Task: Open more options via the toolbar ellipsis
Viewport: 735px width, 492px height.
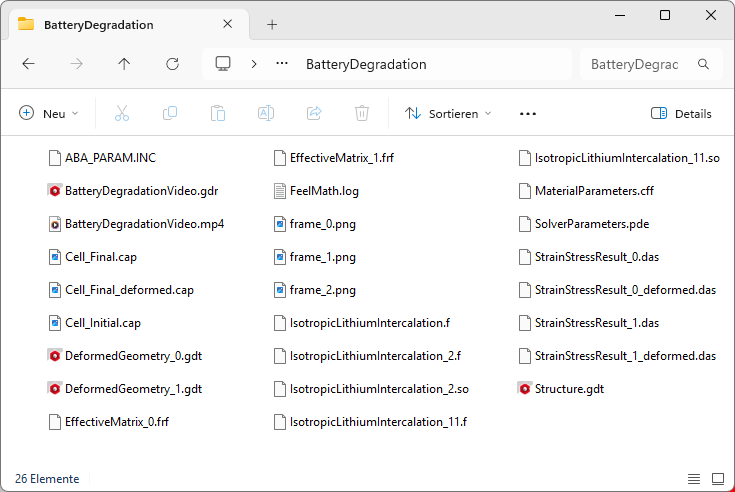Action: pos(528,114)
